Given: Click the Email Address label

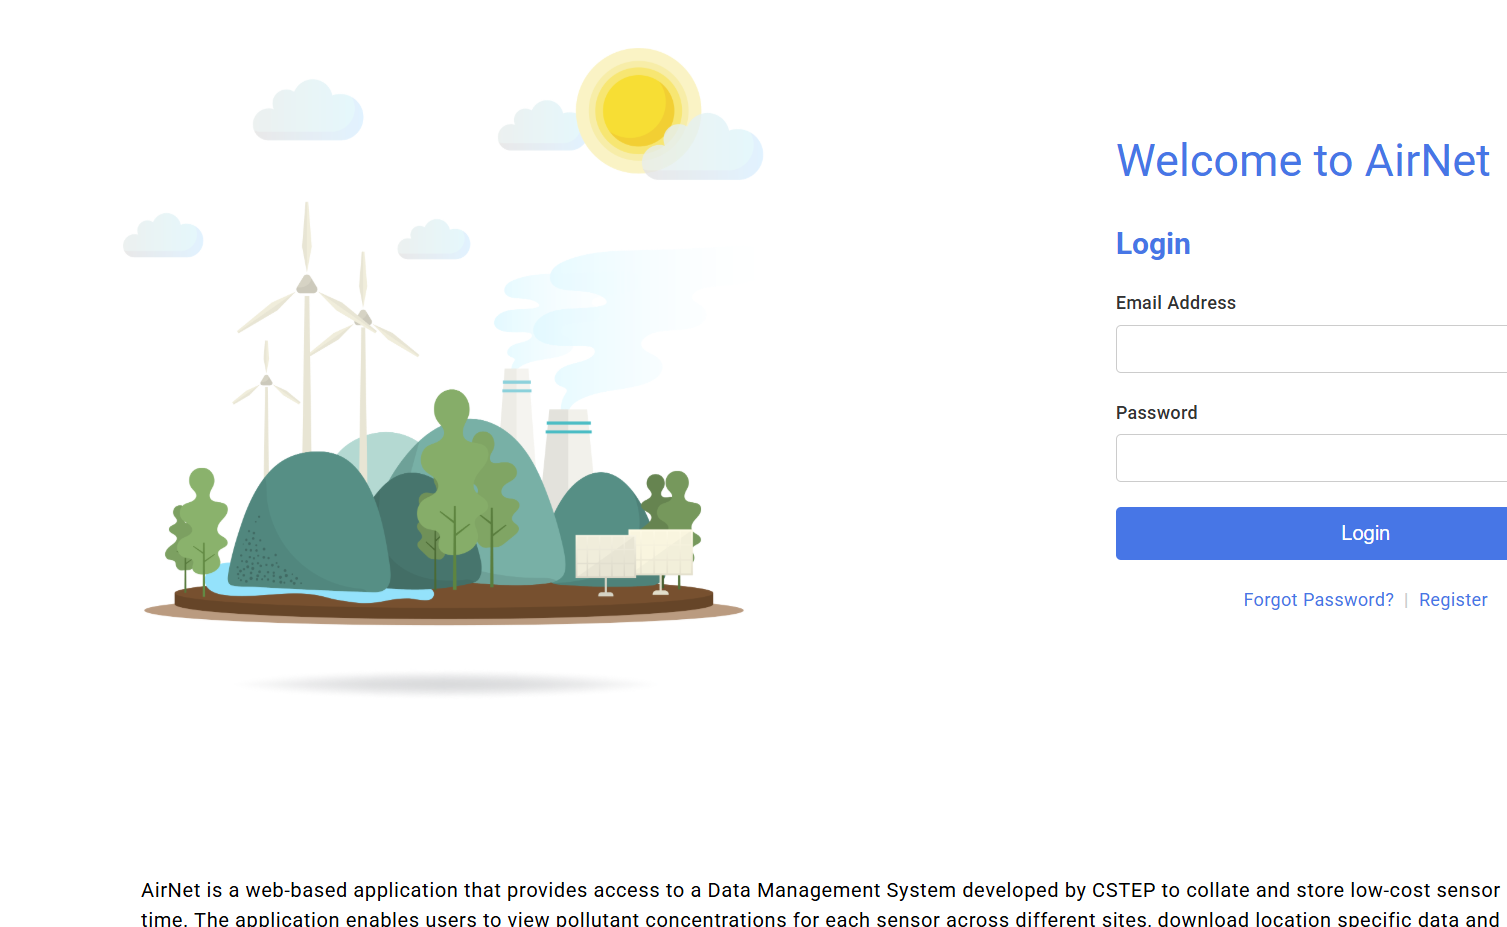Looking at the screenshot, I should coord(1175,302).
